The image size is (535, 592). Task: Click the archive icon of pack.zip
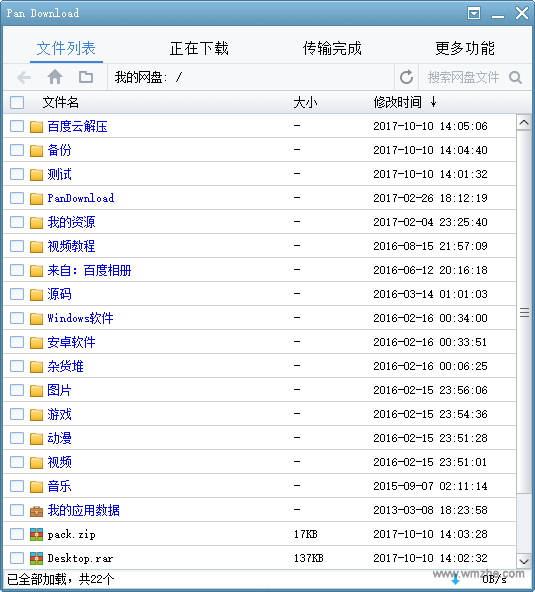point(36,534)
